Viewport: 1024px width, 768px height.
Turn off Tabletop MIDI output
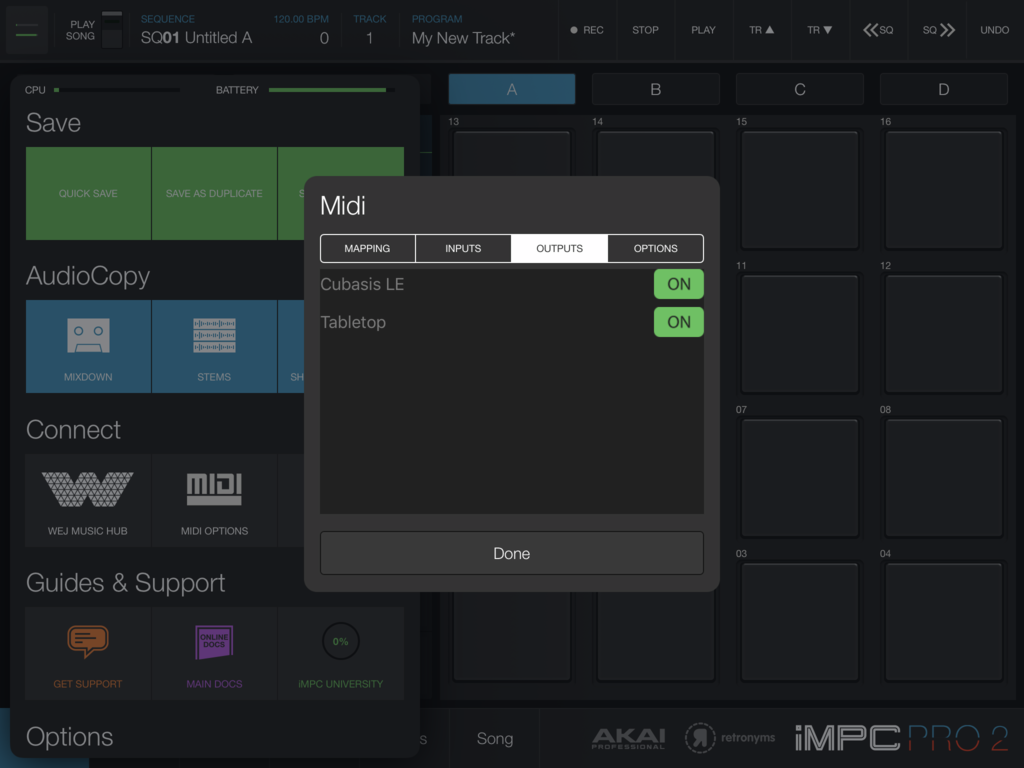[679, 322]
